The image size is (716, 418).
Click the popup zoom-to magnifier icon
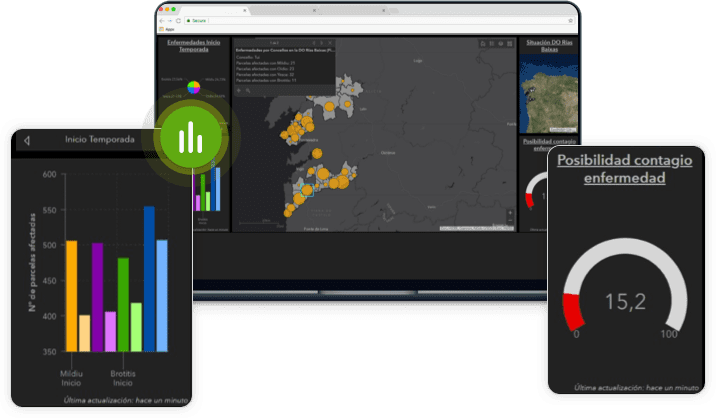pyautogui.click(x=248, y=90)
